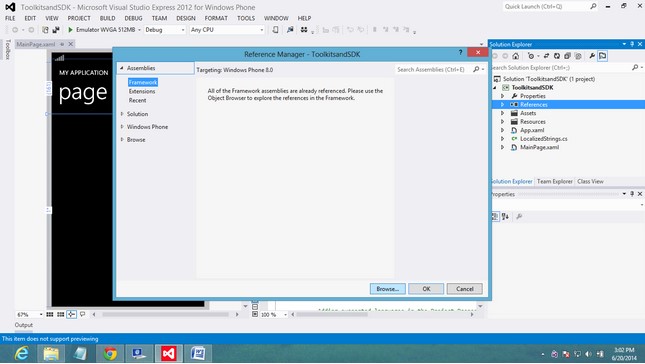Viewport: 645px width, 364px height.
Task: Expand the Windows Phone section
Action: [x=122, y=127]
